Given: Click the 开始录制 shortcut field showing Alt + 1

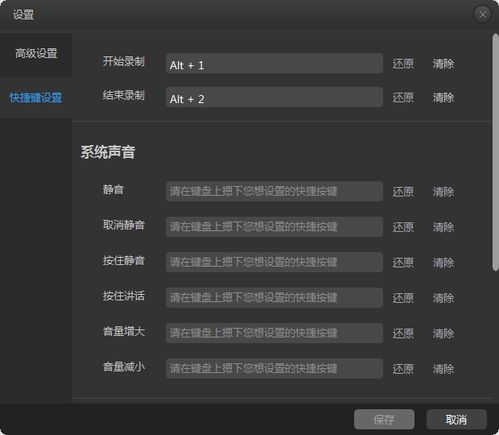Looking at the screenshot, I should coord(274,63).
